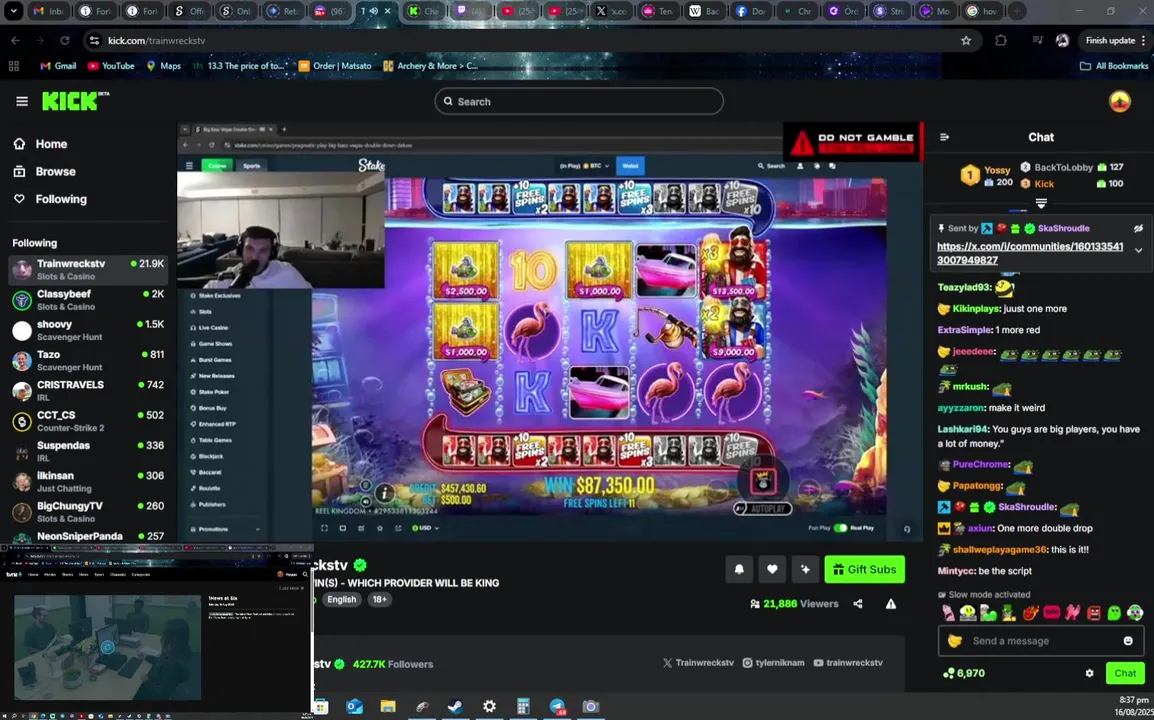Select the Sports tab in Stake
1154x720 pixels.
251,166
